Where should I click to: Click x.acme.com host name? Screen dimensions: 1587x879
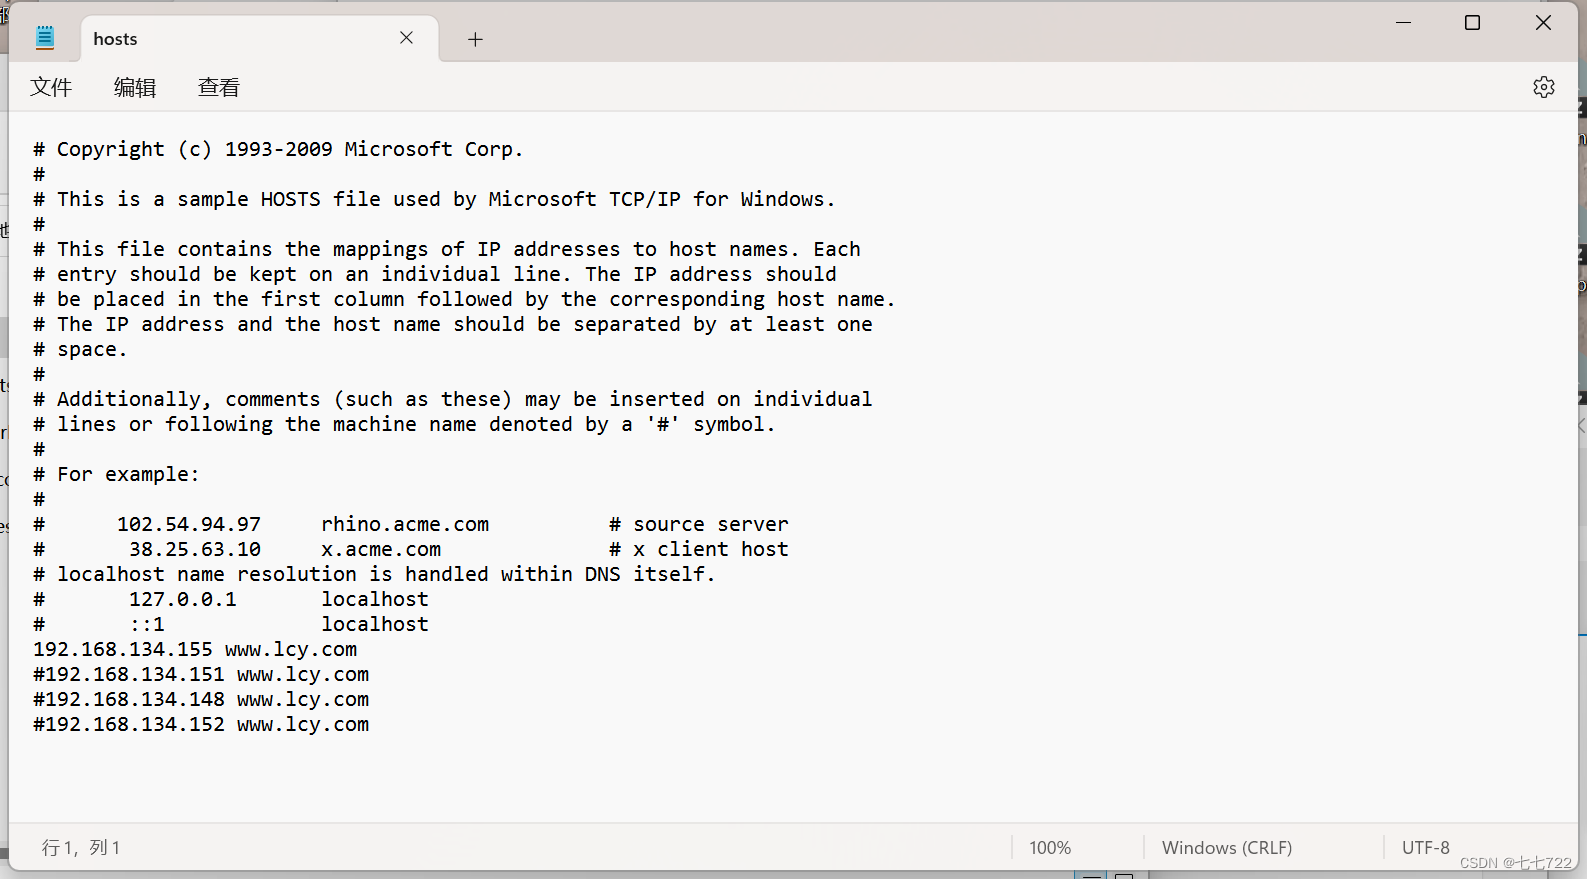click(381, 549)
